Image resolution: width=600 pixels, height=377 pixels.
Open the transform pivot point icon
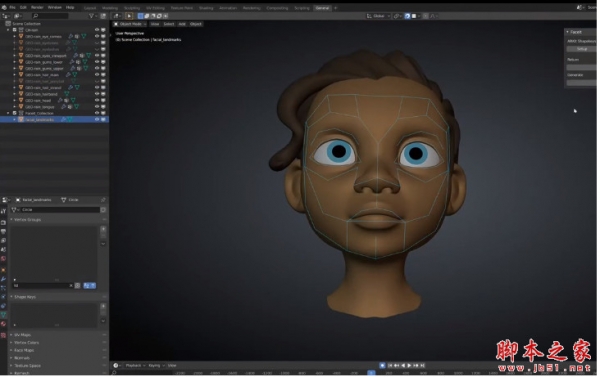[x=397, y=16]
